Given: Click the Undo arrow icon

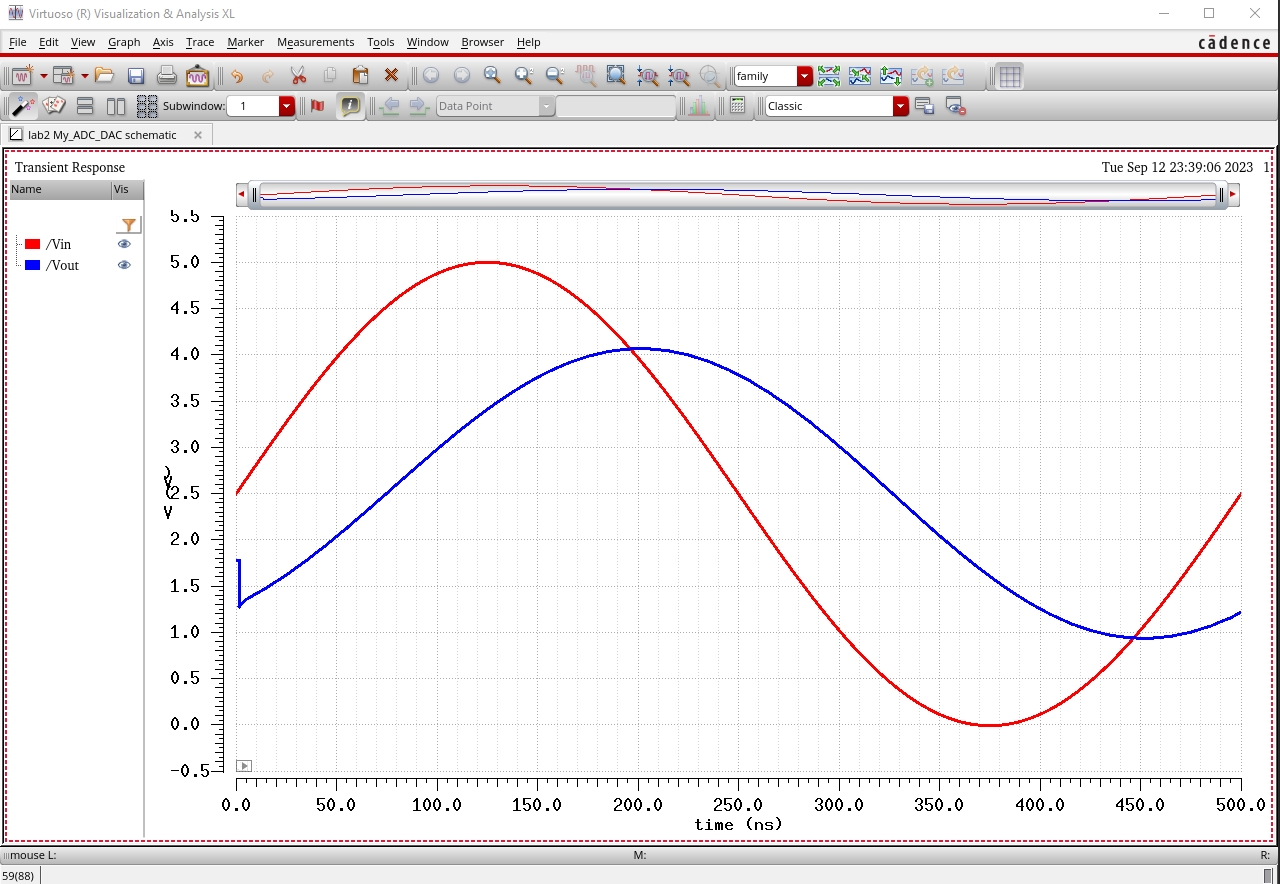Looking at the screenshot, I should tap(237, 76).
